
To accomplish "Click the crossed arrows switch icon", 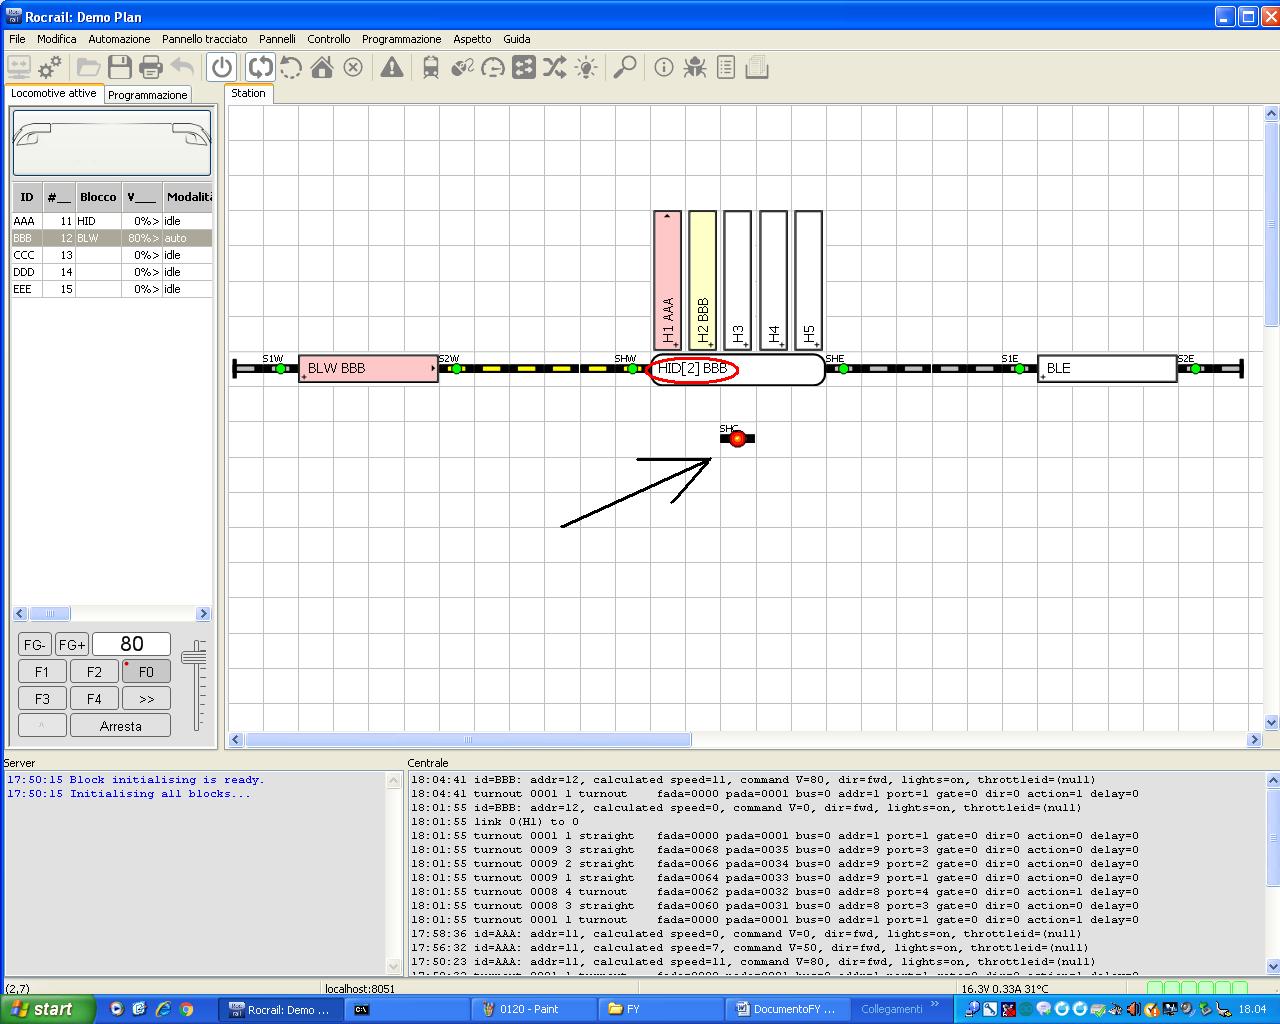I will pos(555,67).
